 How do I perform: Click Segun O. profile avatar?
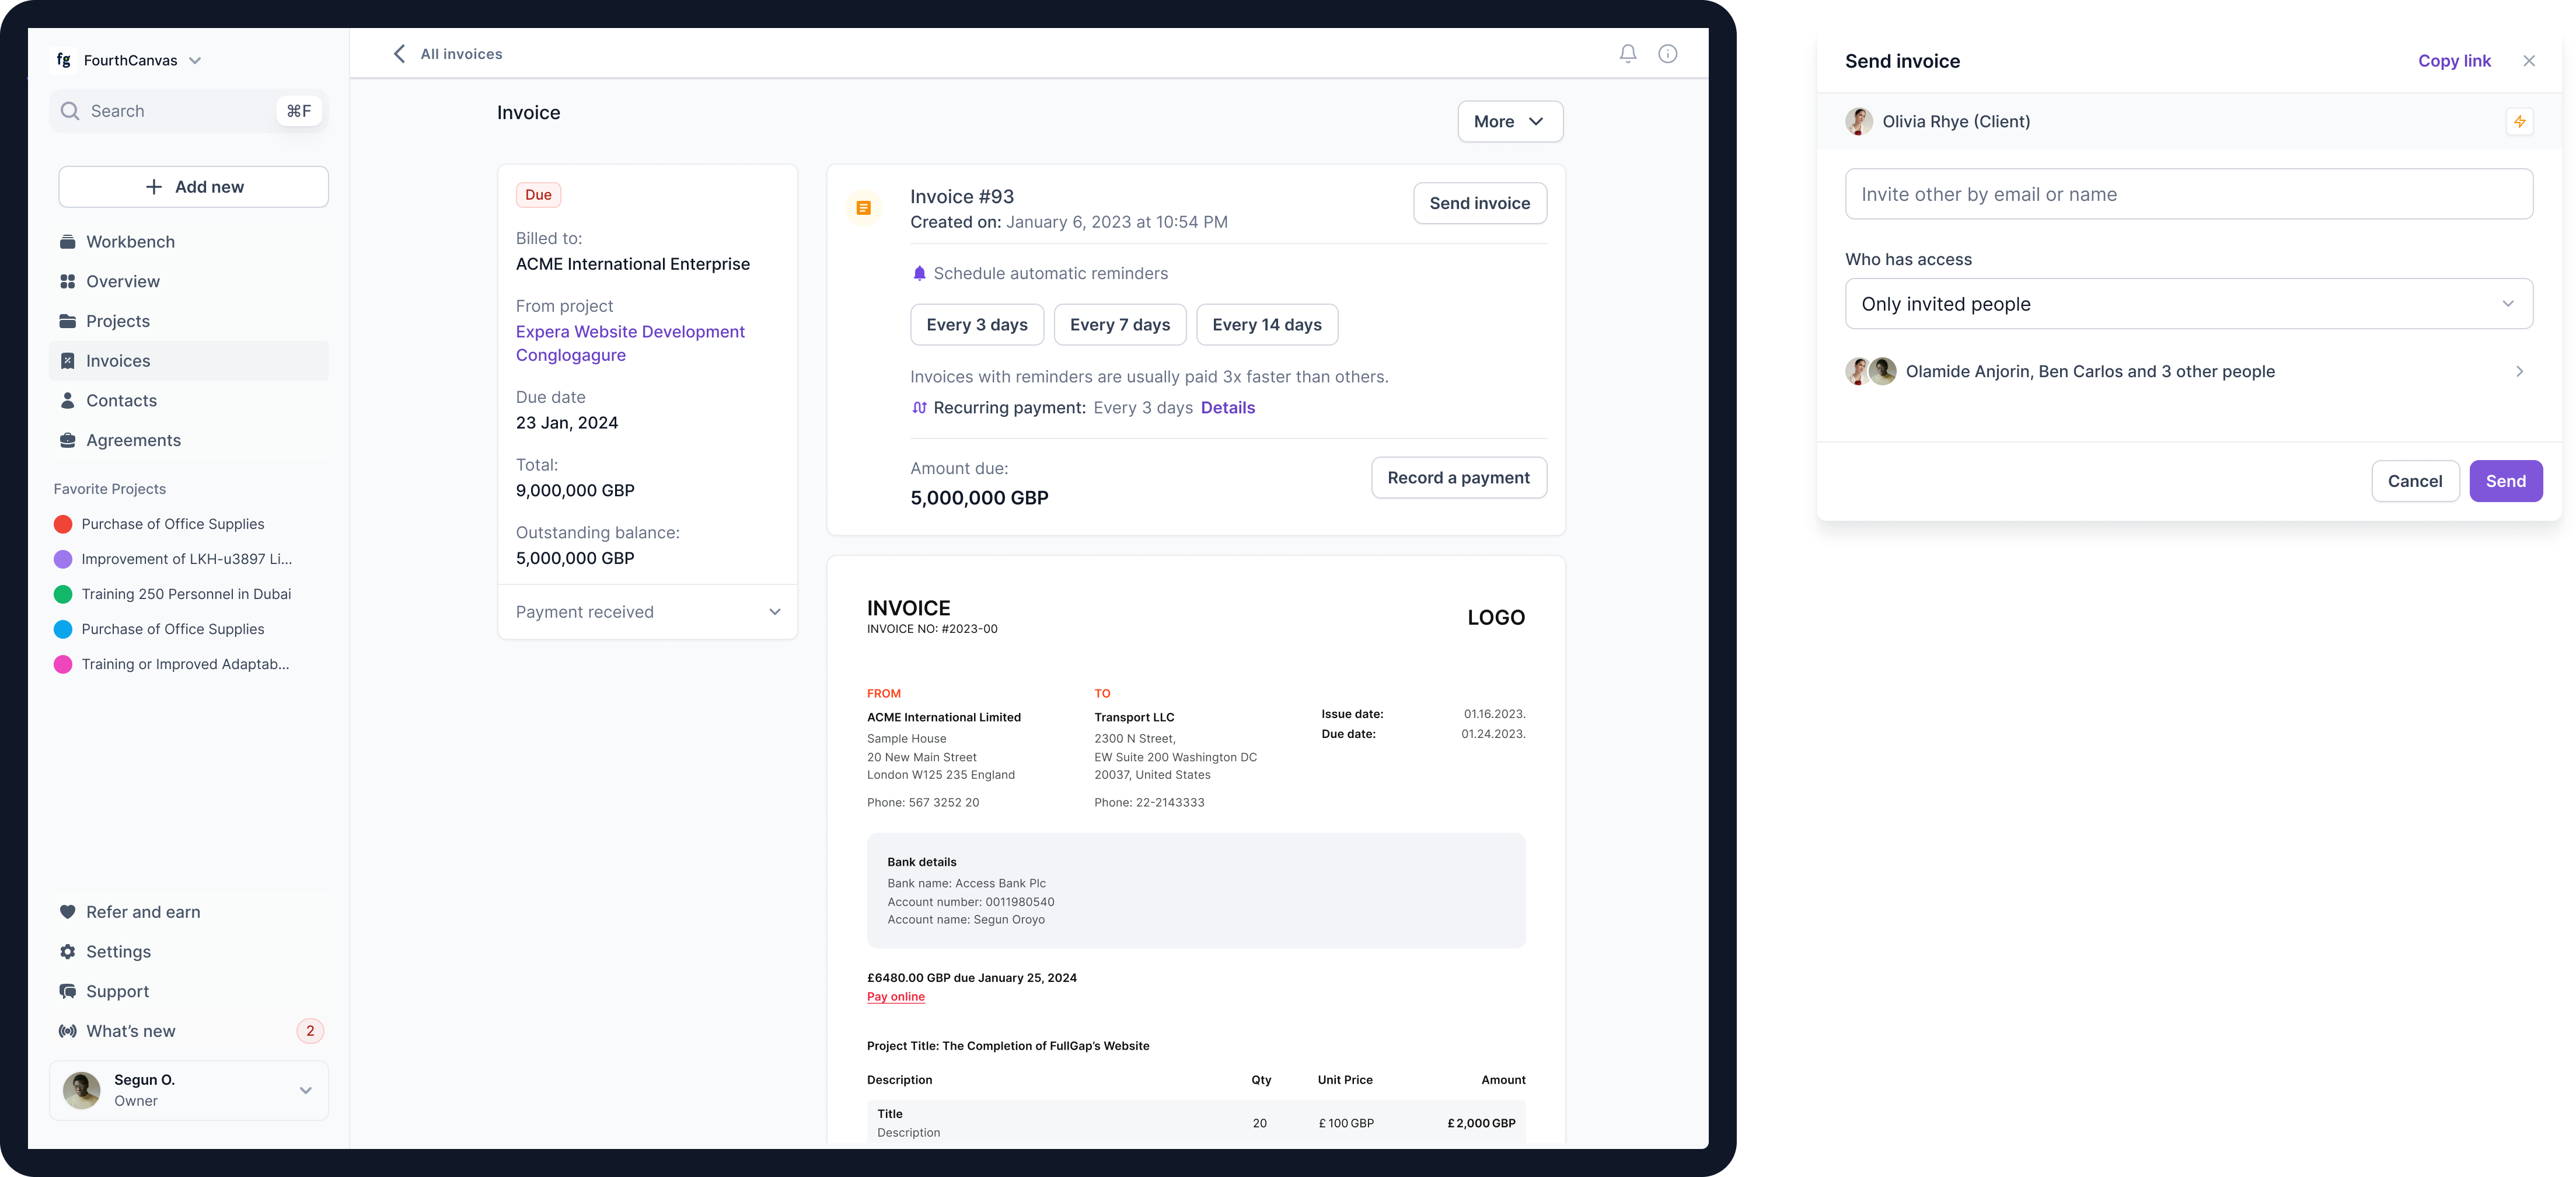click(x=82, y=1090)
